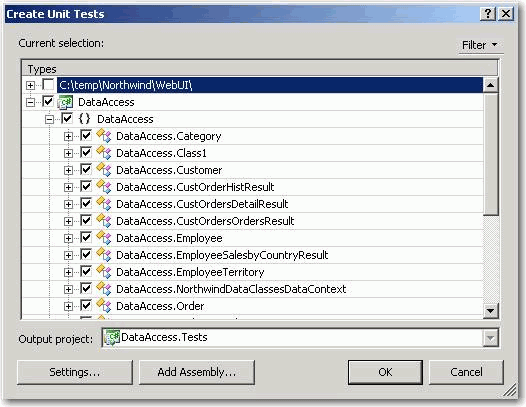Click the class icon of DataAccess.Customer
Viewport: 526px width, 407px height.
104,170
